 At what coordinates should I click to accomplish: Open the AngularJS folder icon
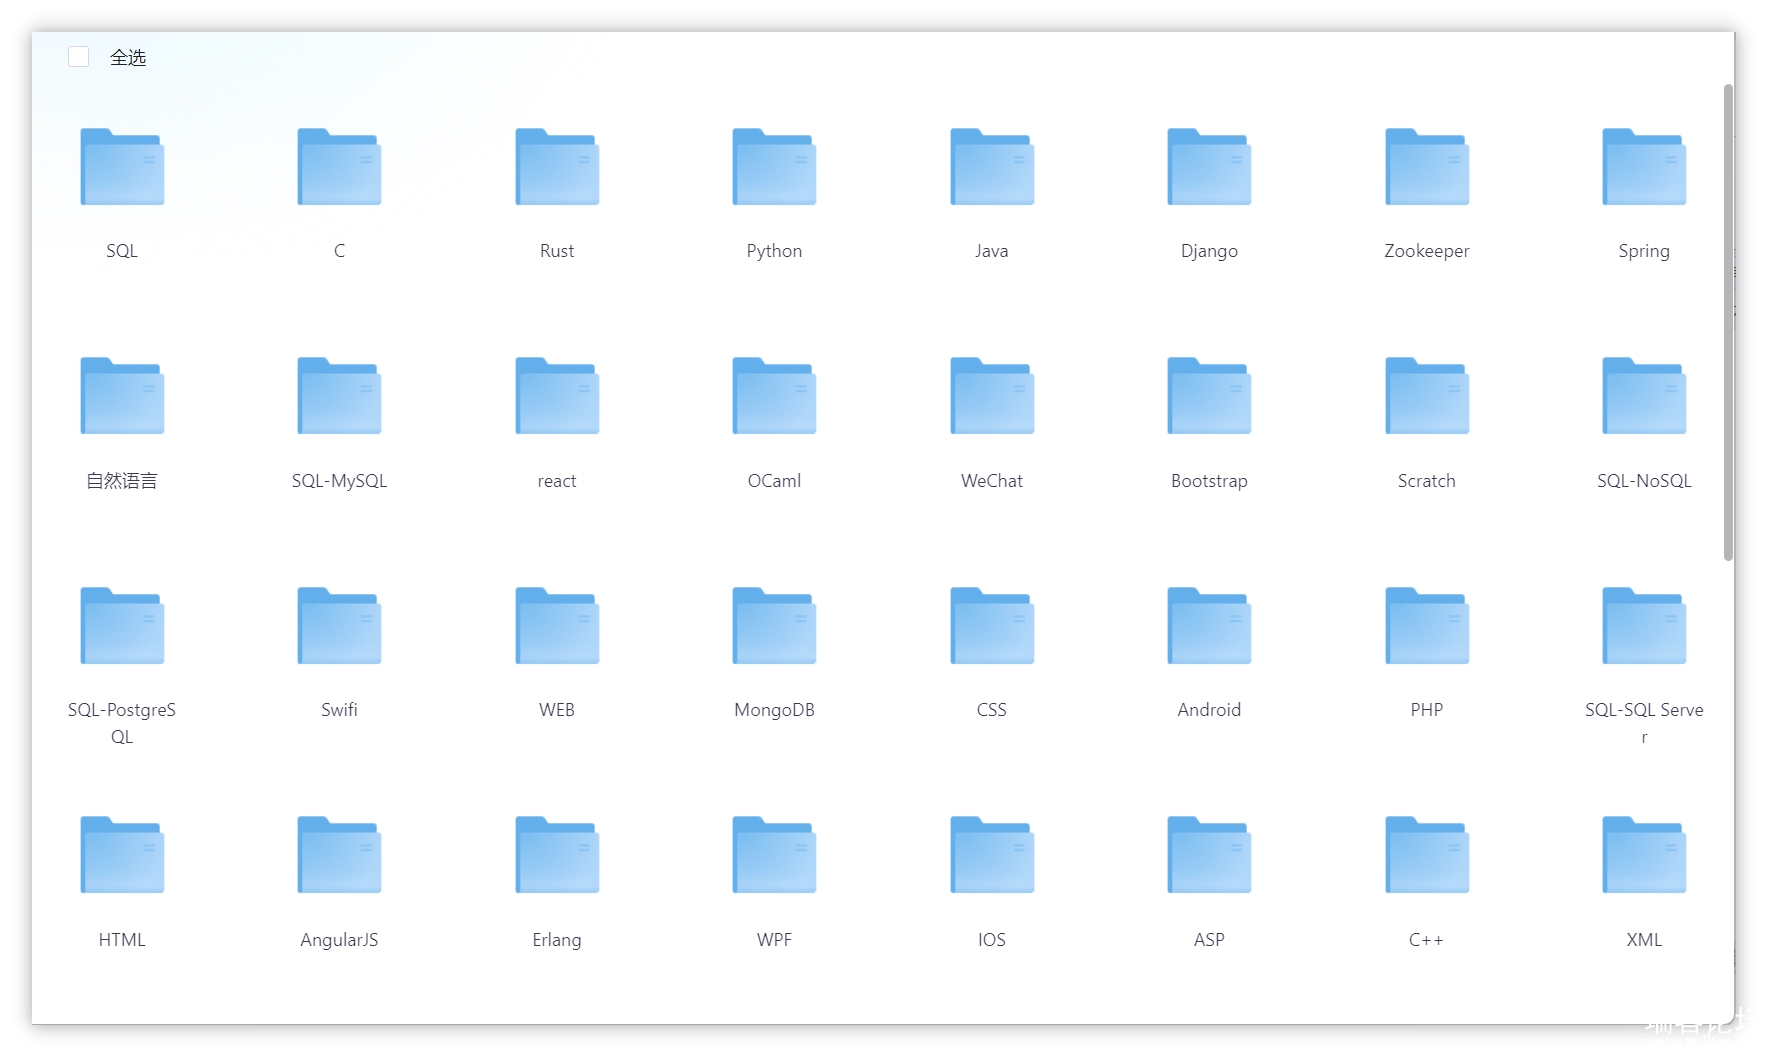[x=339, y=855]
